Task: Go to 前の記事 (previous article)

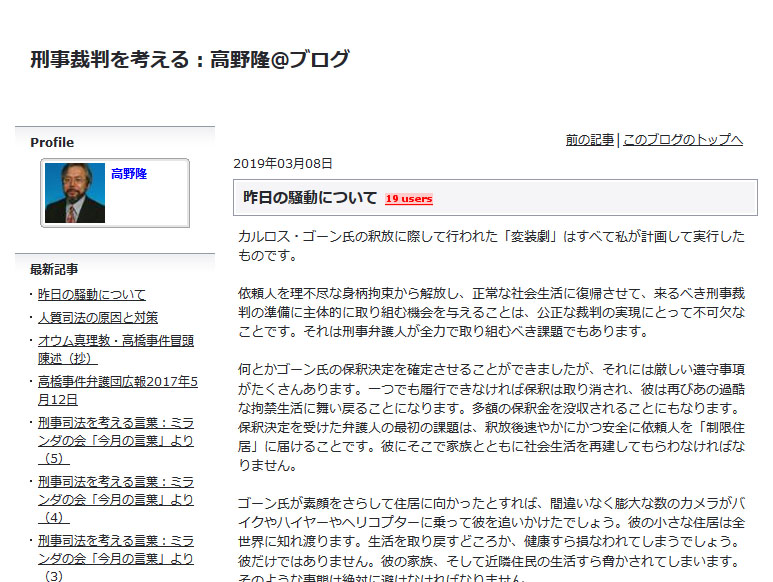Action: 589,140
